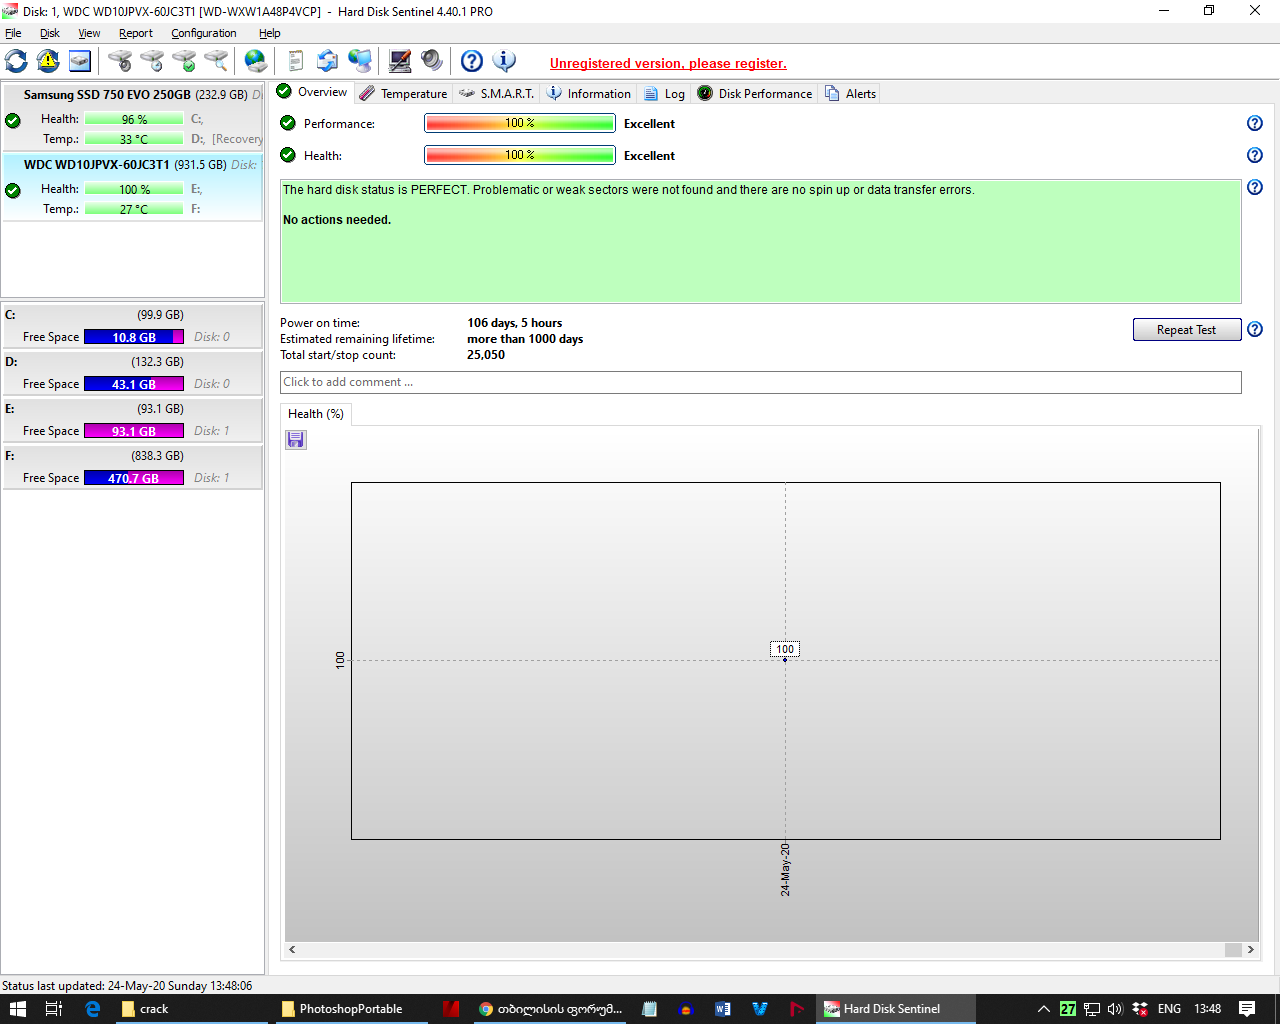The height and width of the screenshot is (1024, 1280).
Task: Switch to the Temperature tab
Action: coord(404,93)
